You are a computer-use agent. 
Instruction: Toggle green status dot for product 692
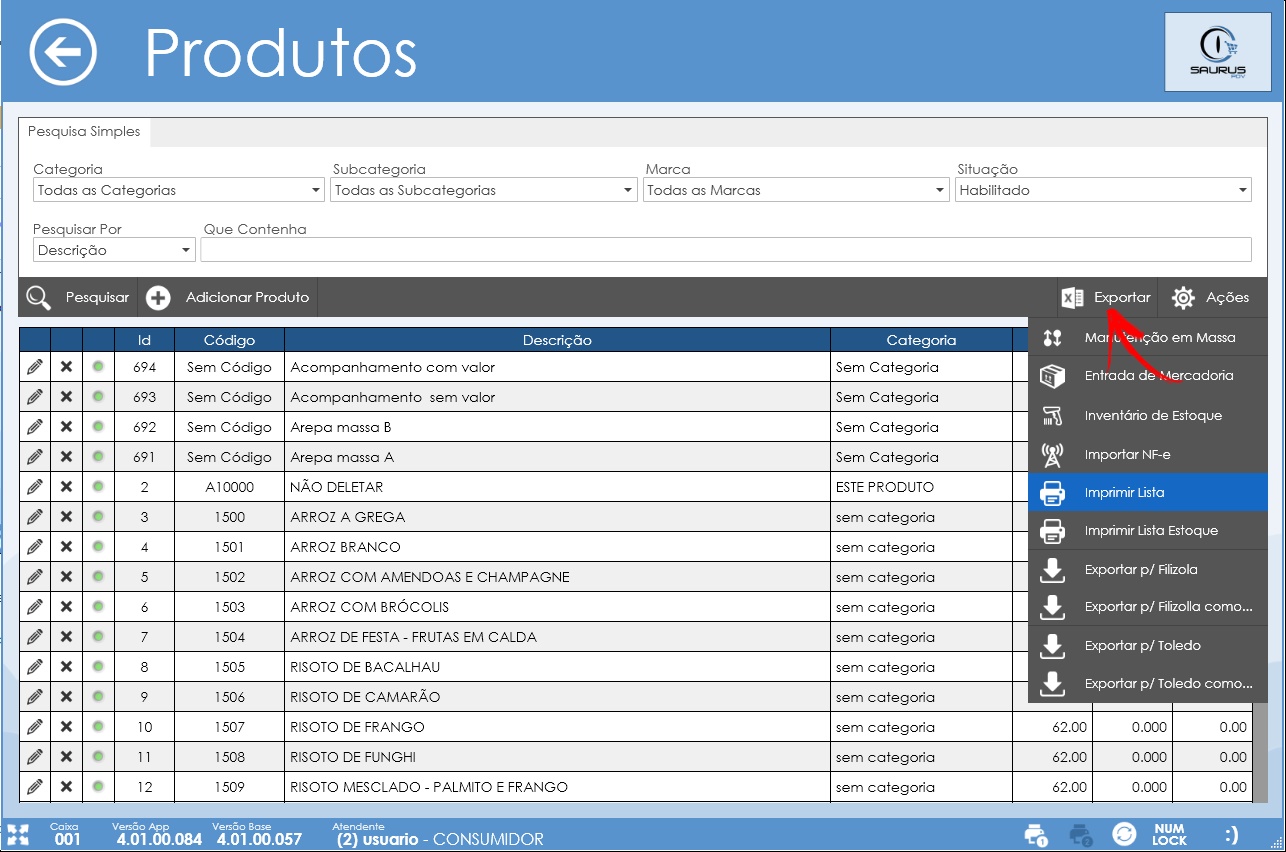pos(98,427)
